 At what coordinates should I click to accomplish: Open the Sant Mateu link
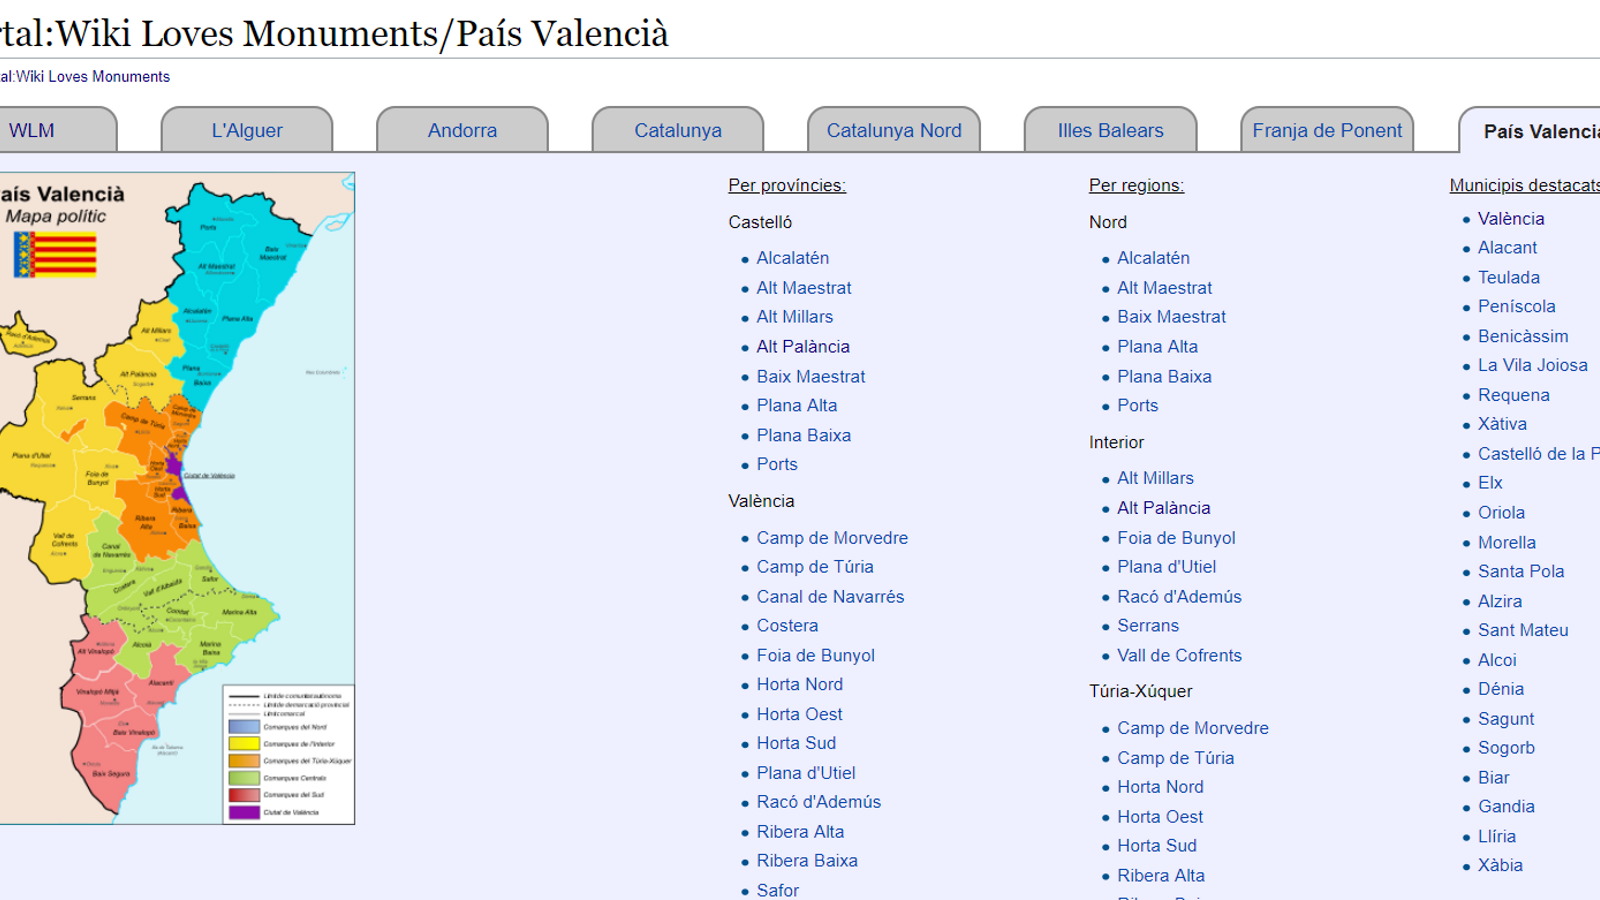1523,631
